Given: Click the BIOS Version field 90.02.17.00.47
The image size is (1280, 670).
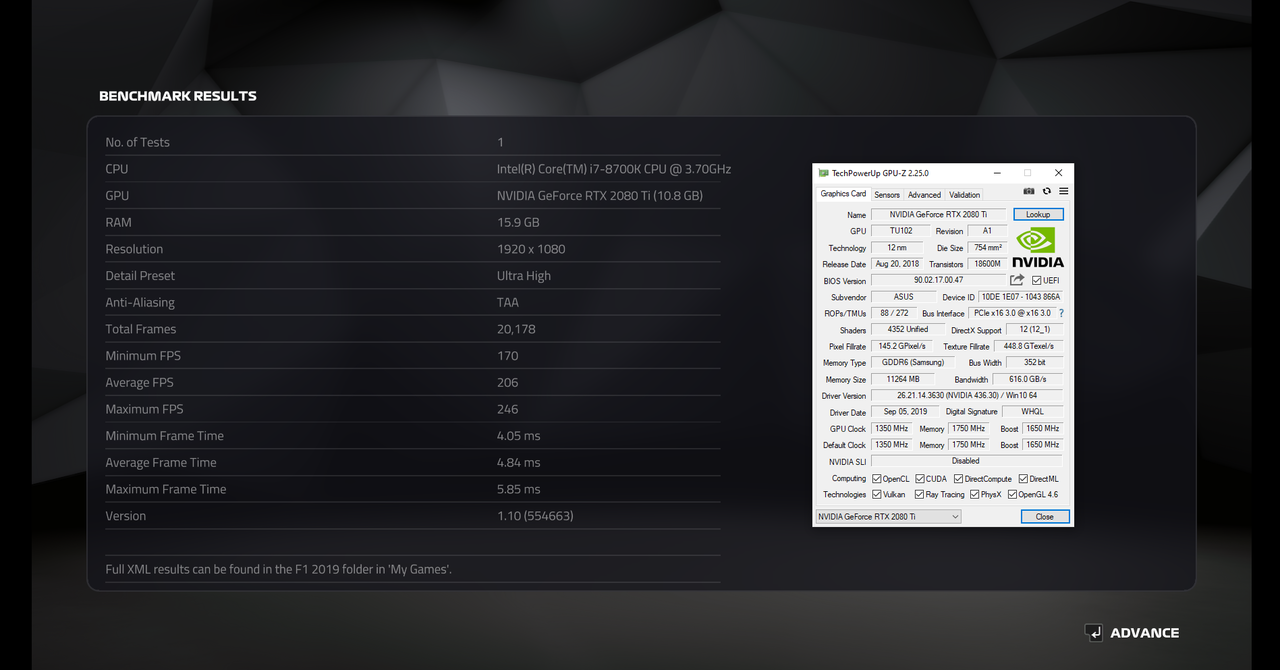Looking at the screenshot, I should (938, 281).
